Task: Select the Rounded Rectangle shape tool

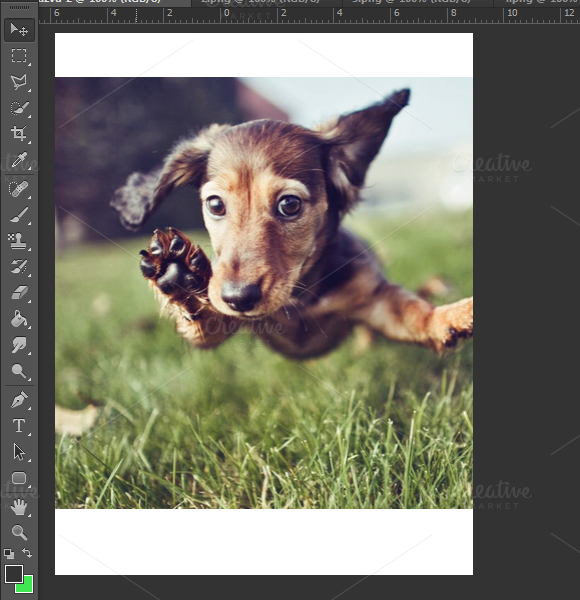Action: 19,478
